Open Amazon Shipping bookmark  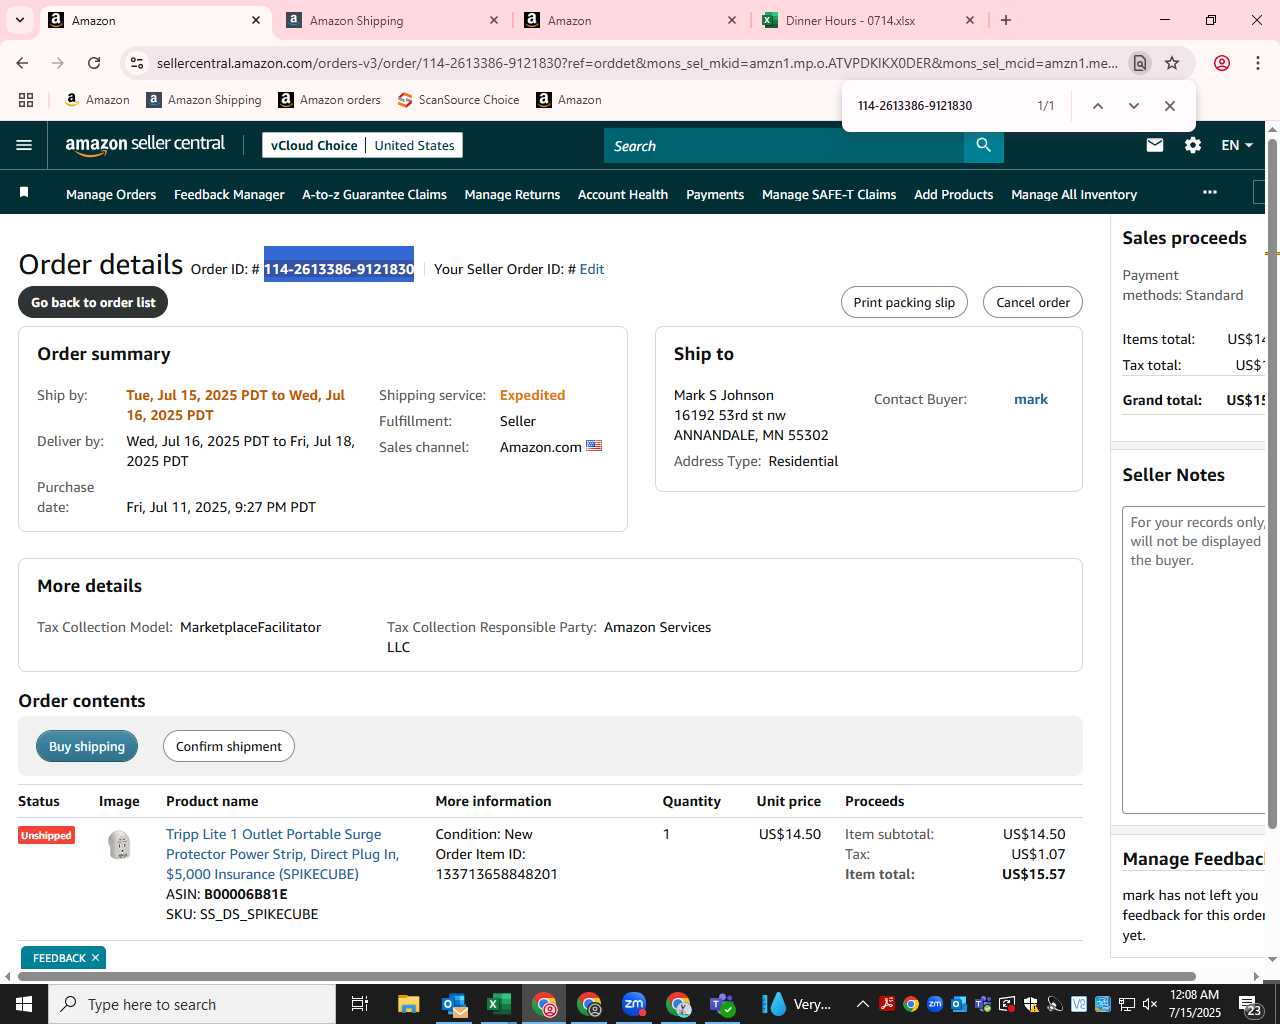coord(203,100)
